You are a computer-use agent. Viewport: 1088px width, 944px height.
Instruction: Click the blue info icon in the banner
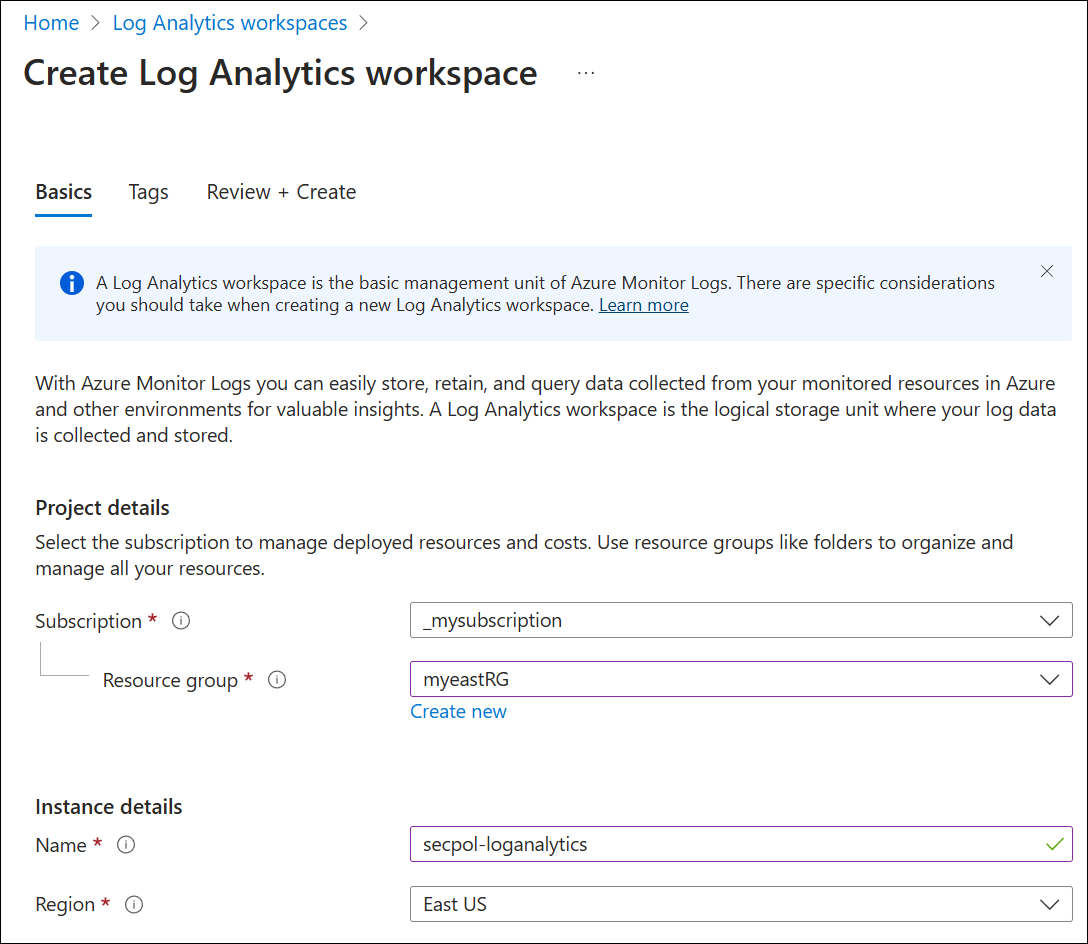[x=72, y=283]
